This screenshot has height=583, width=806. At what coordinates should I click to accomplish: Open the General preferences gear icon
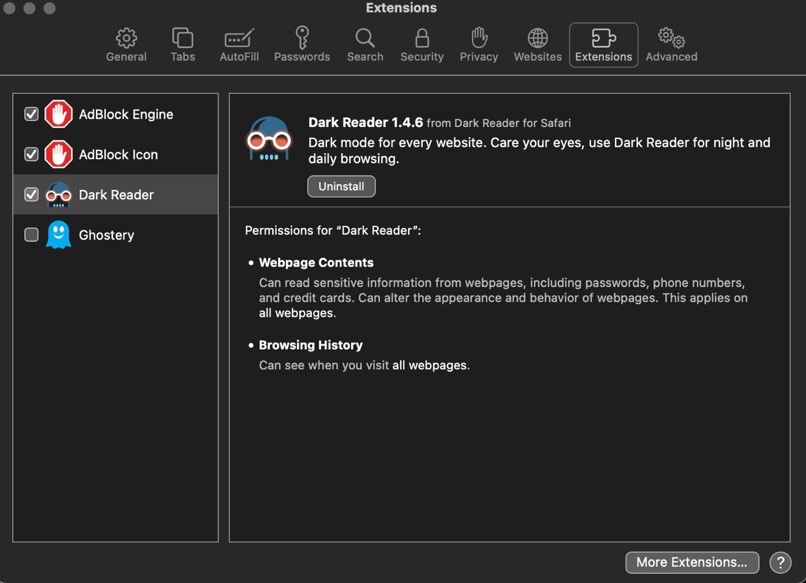126,38
